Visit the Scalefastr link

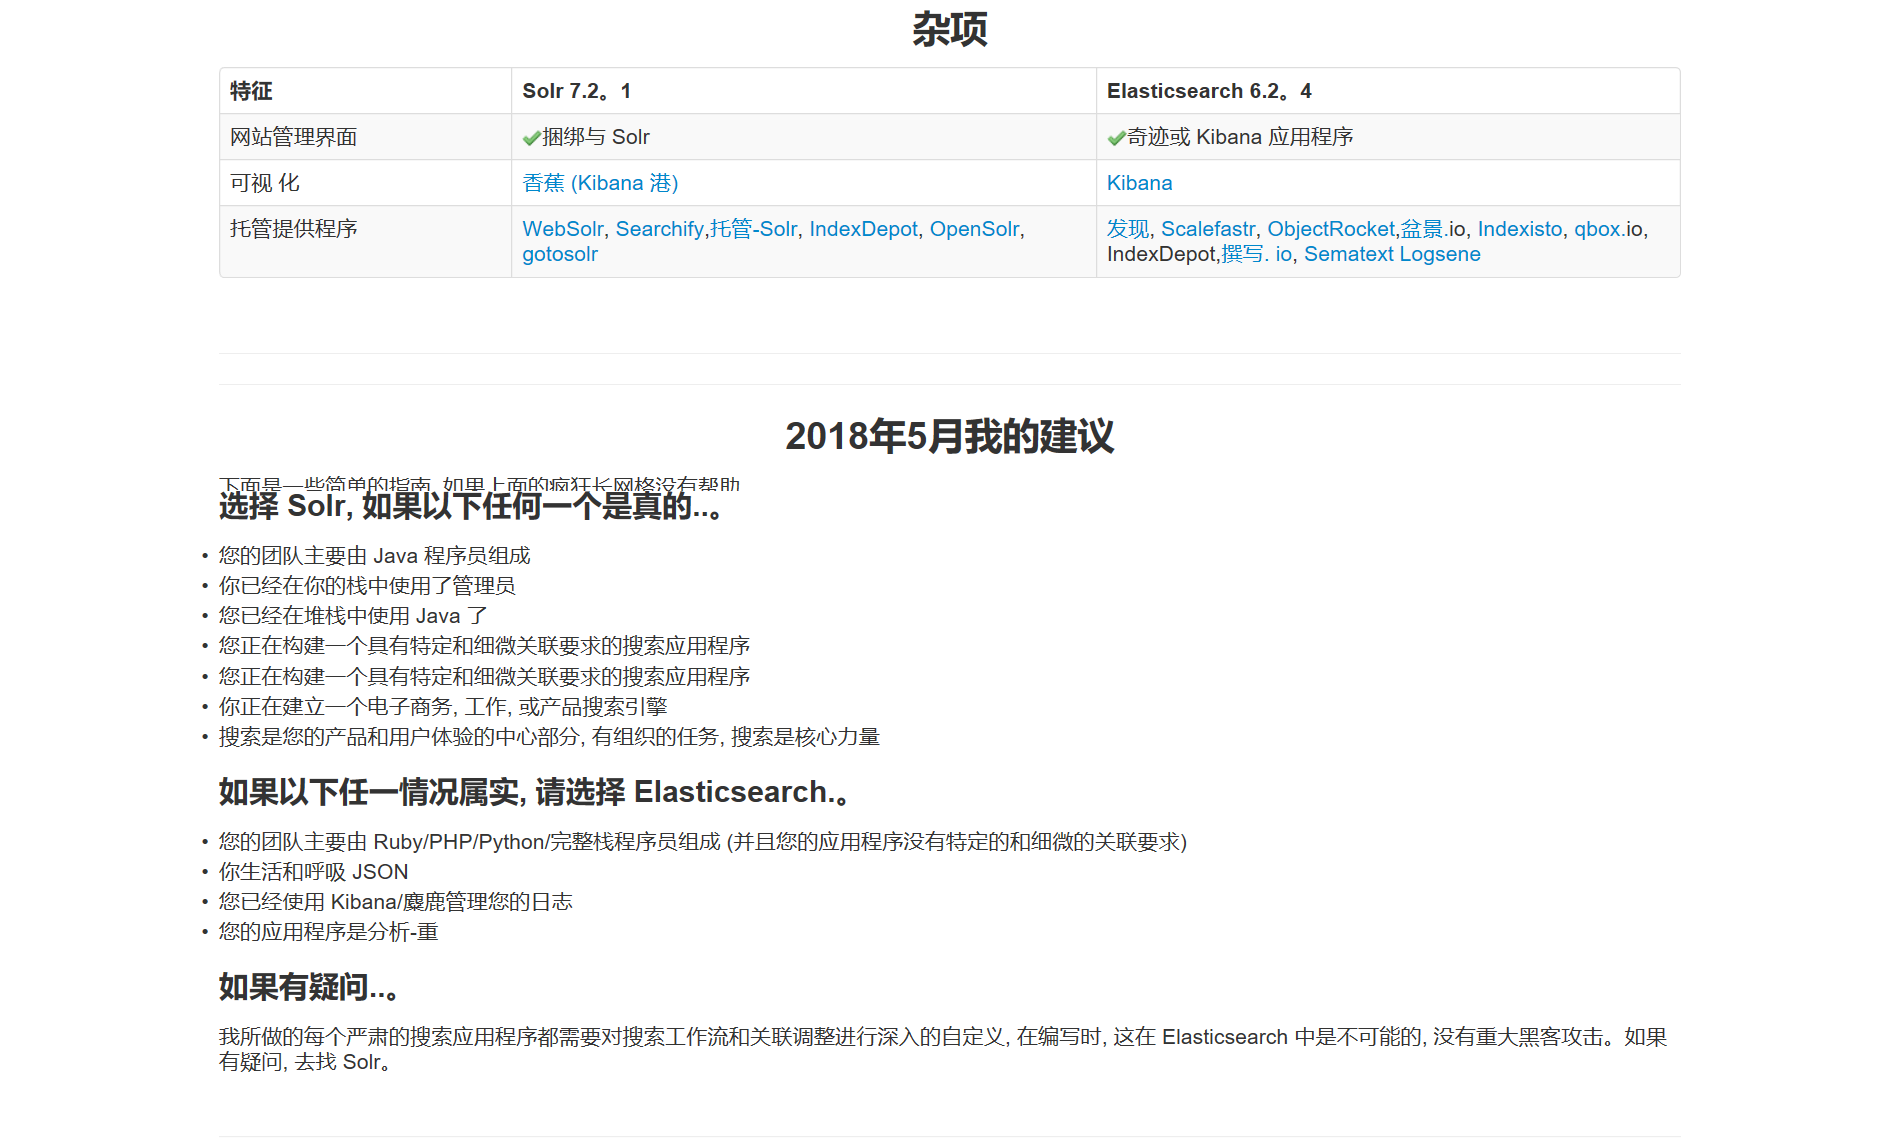point(1208,229)
